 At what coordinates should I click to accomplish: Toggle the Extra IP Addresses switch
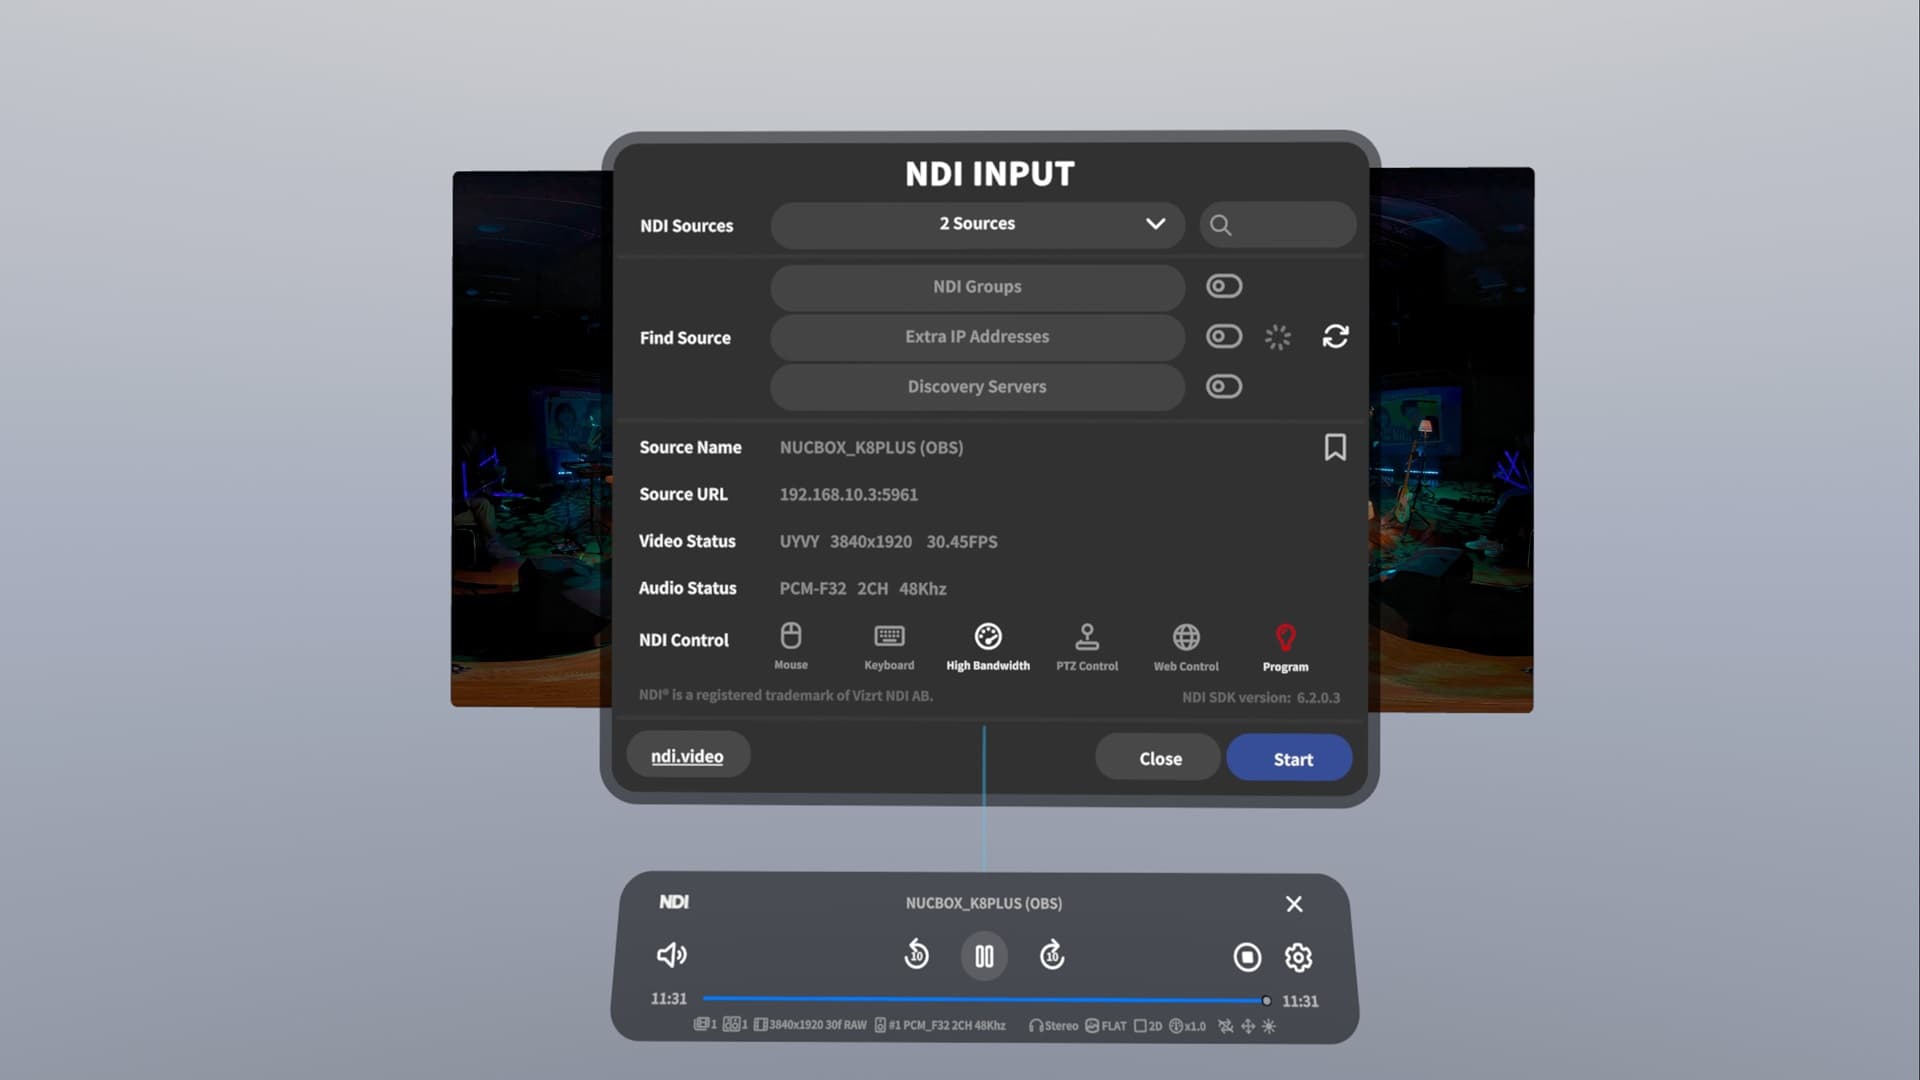click(x=1223, y=336)
